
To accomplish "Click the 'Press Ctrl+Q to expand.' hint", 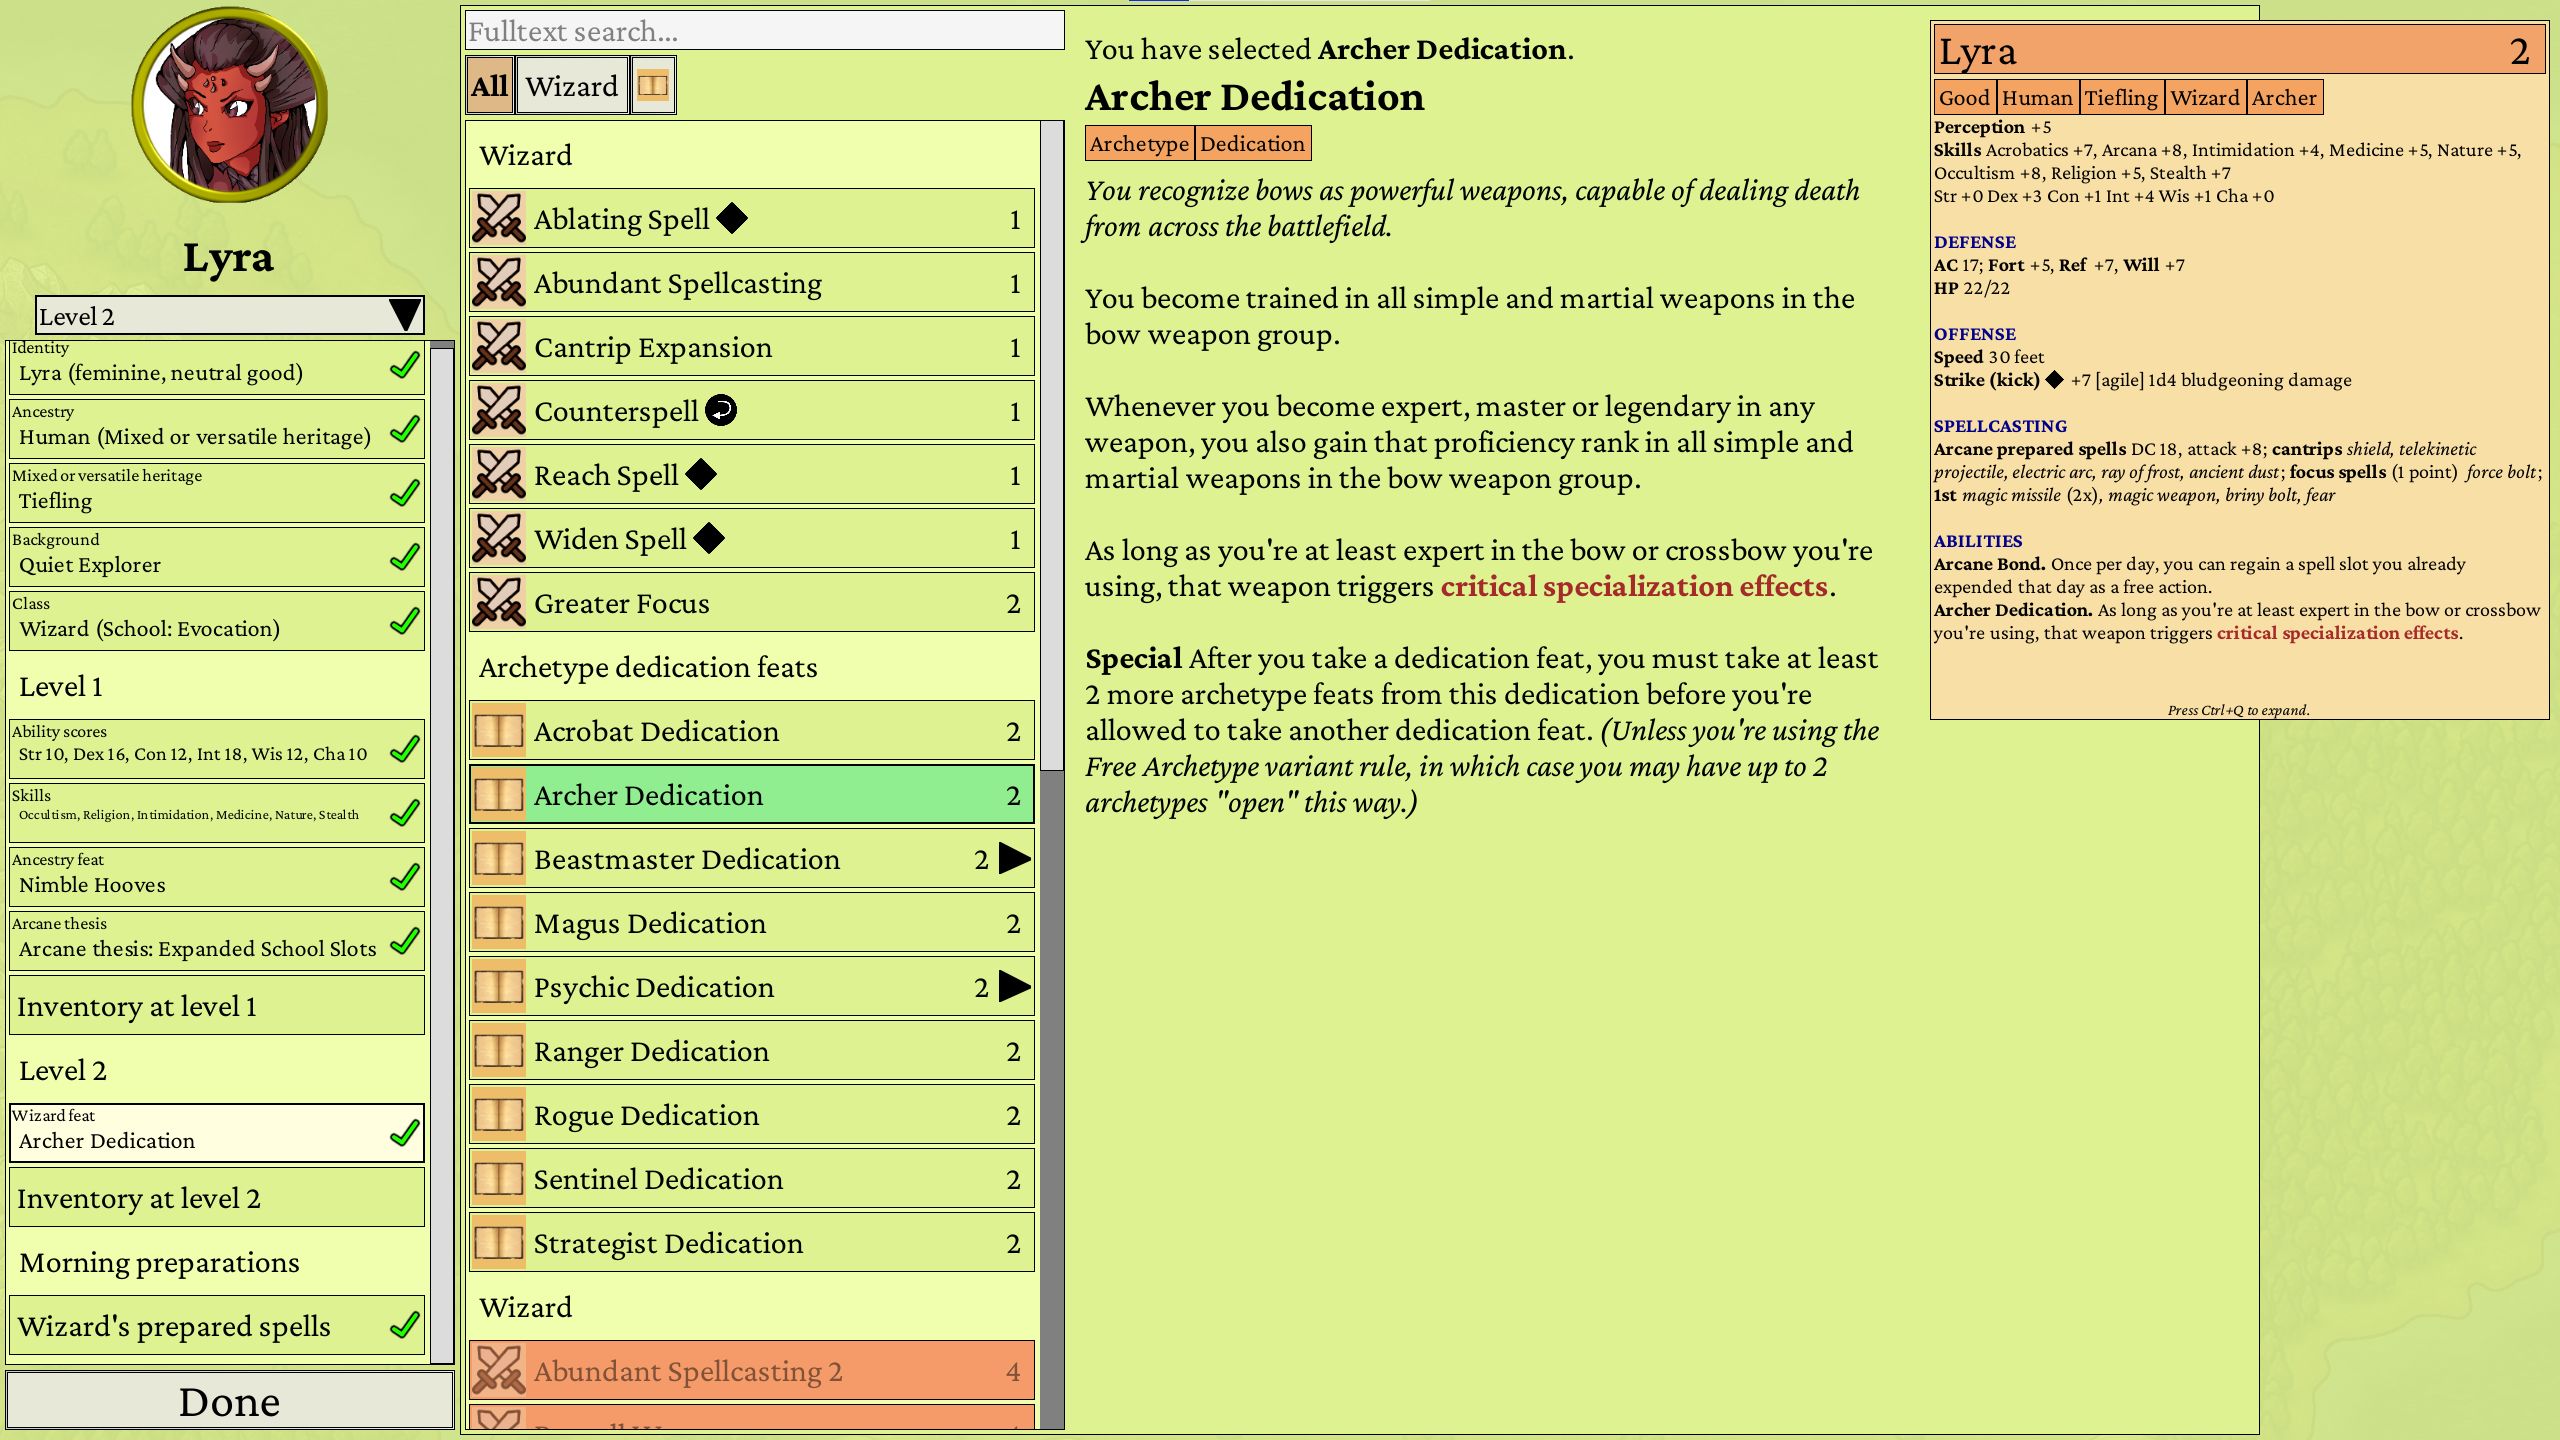I will (x=2238, y=710).
